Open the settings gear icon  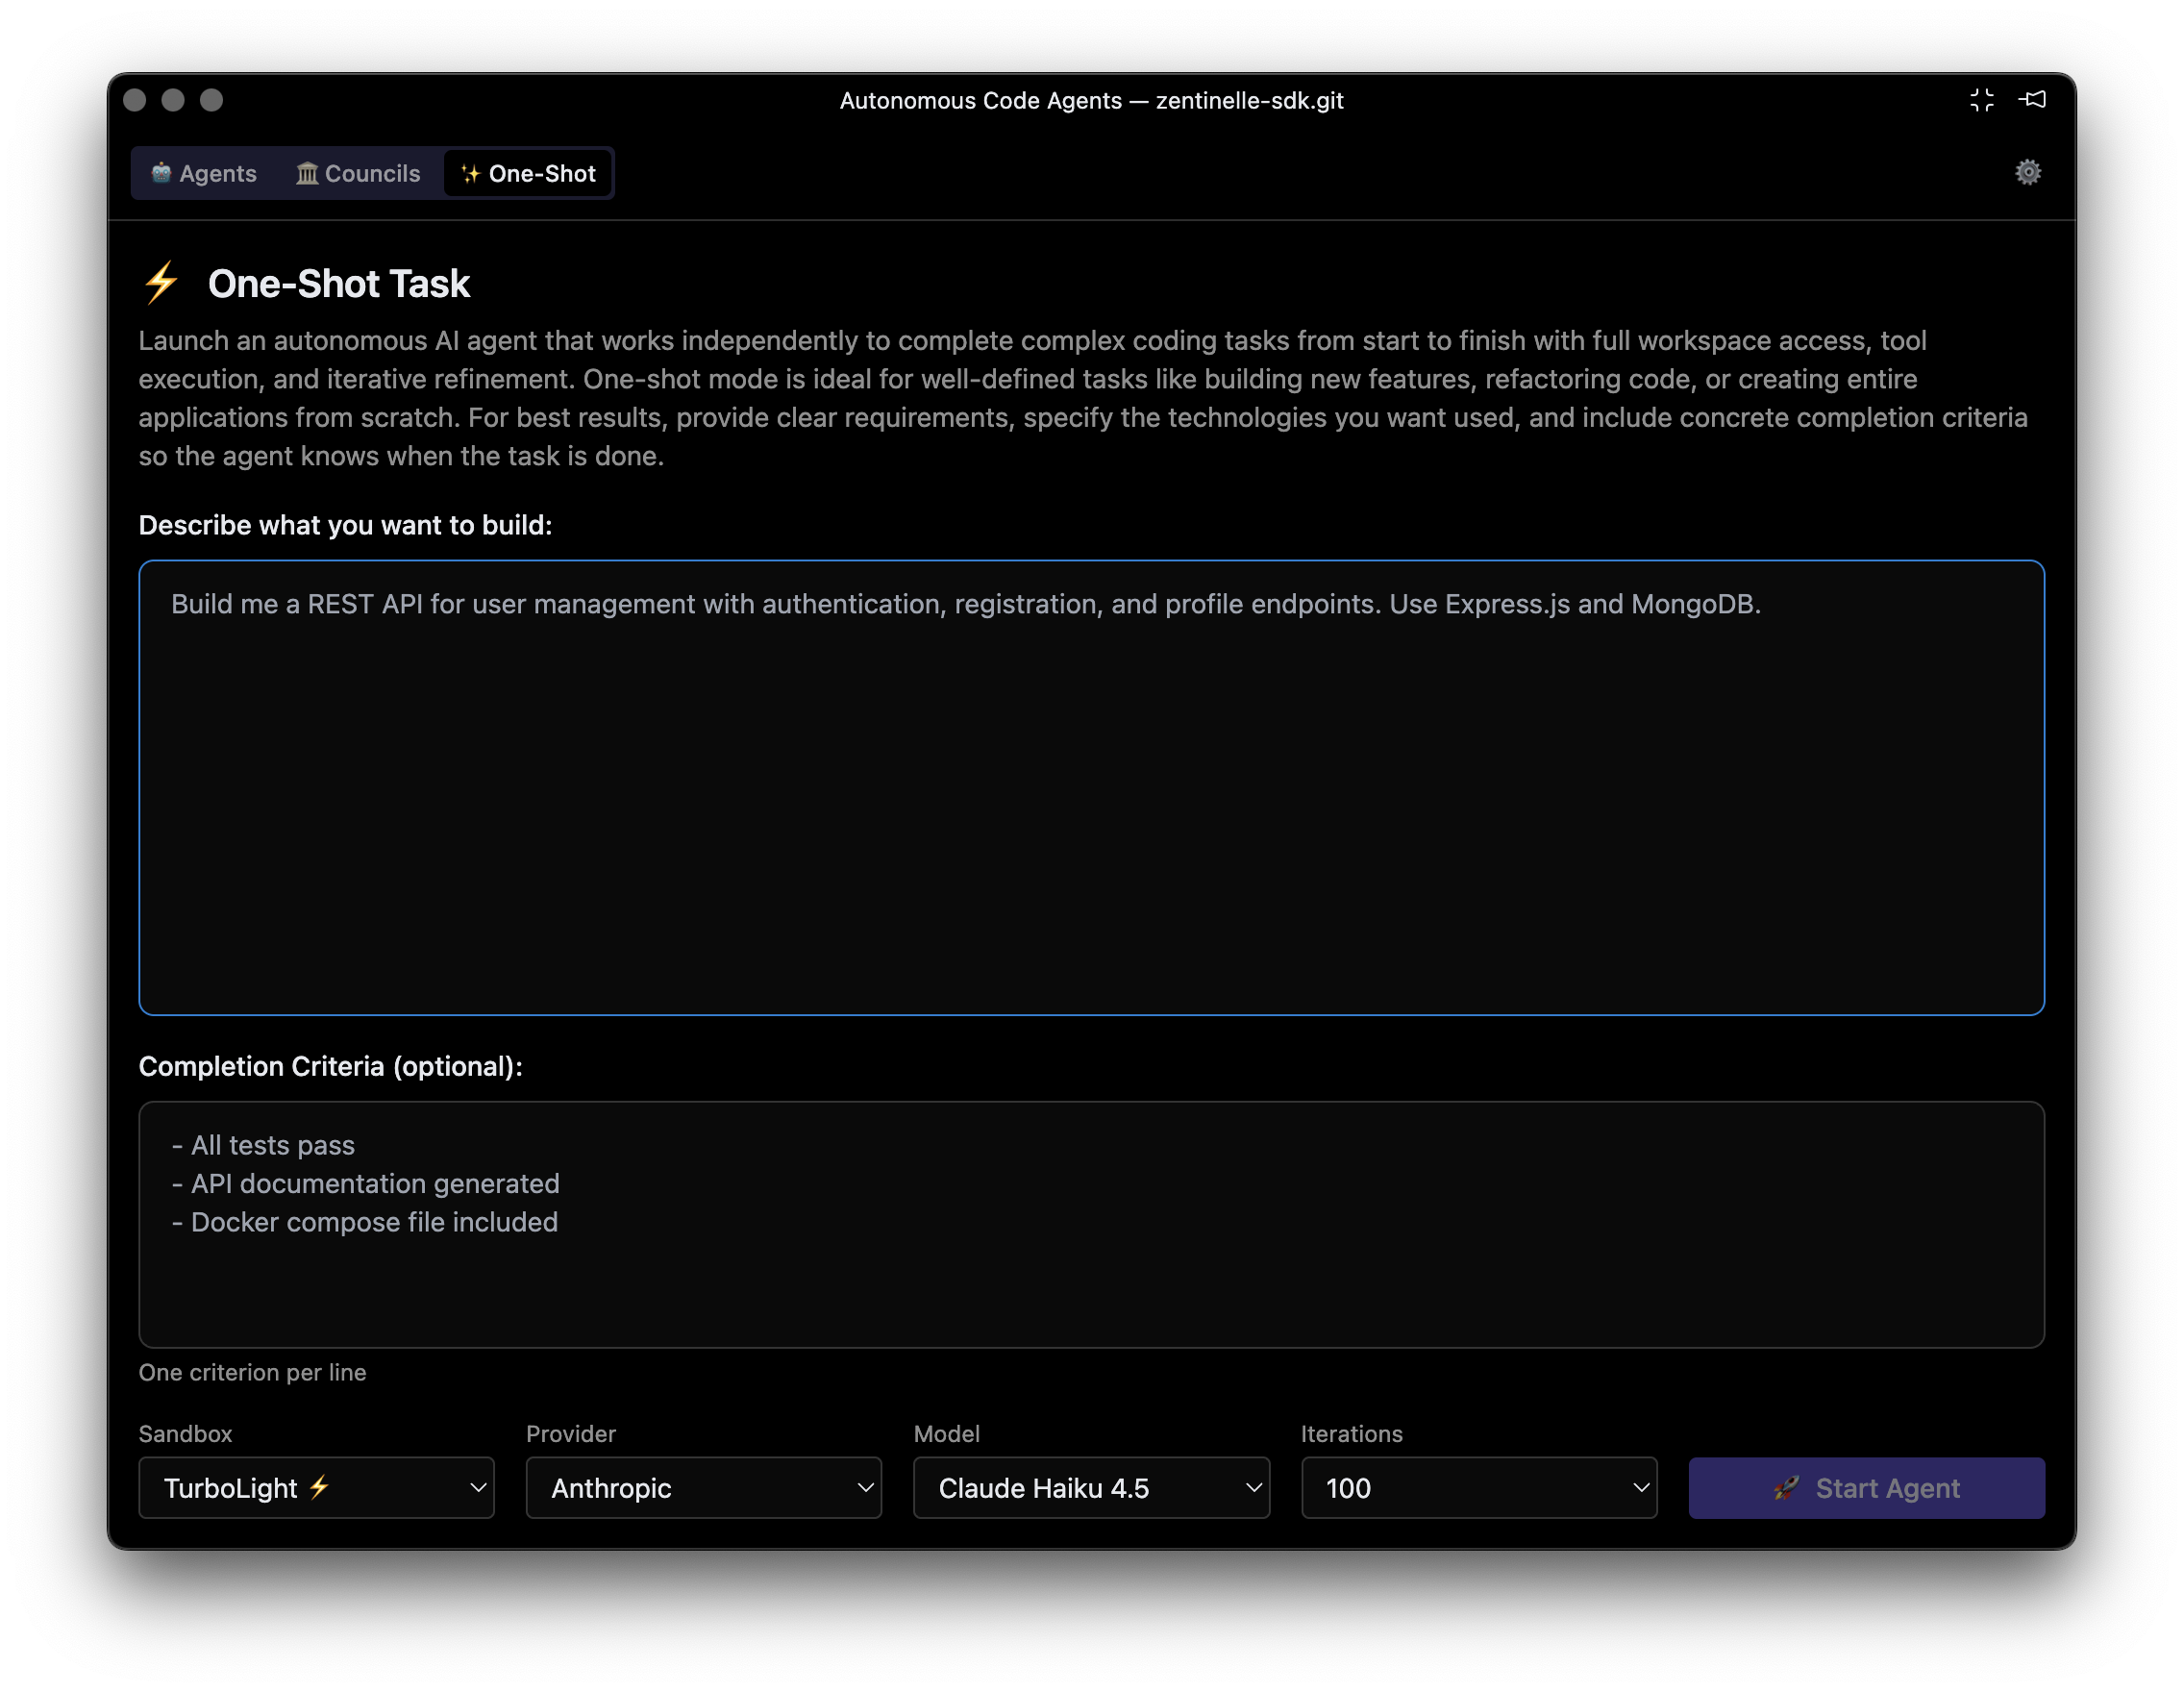[2027, 172]
